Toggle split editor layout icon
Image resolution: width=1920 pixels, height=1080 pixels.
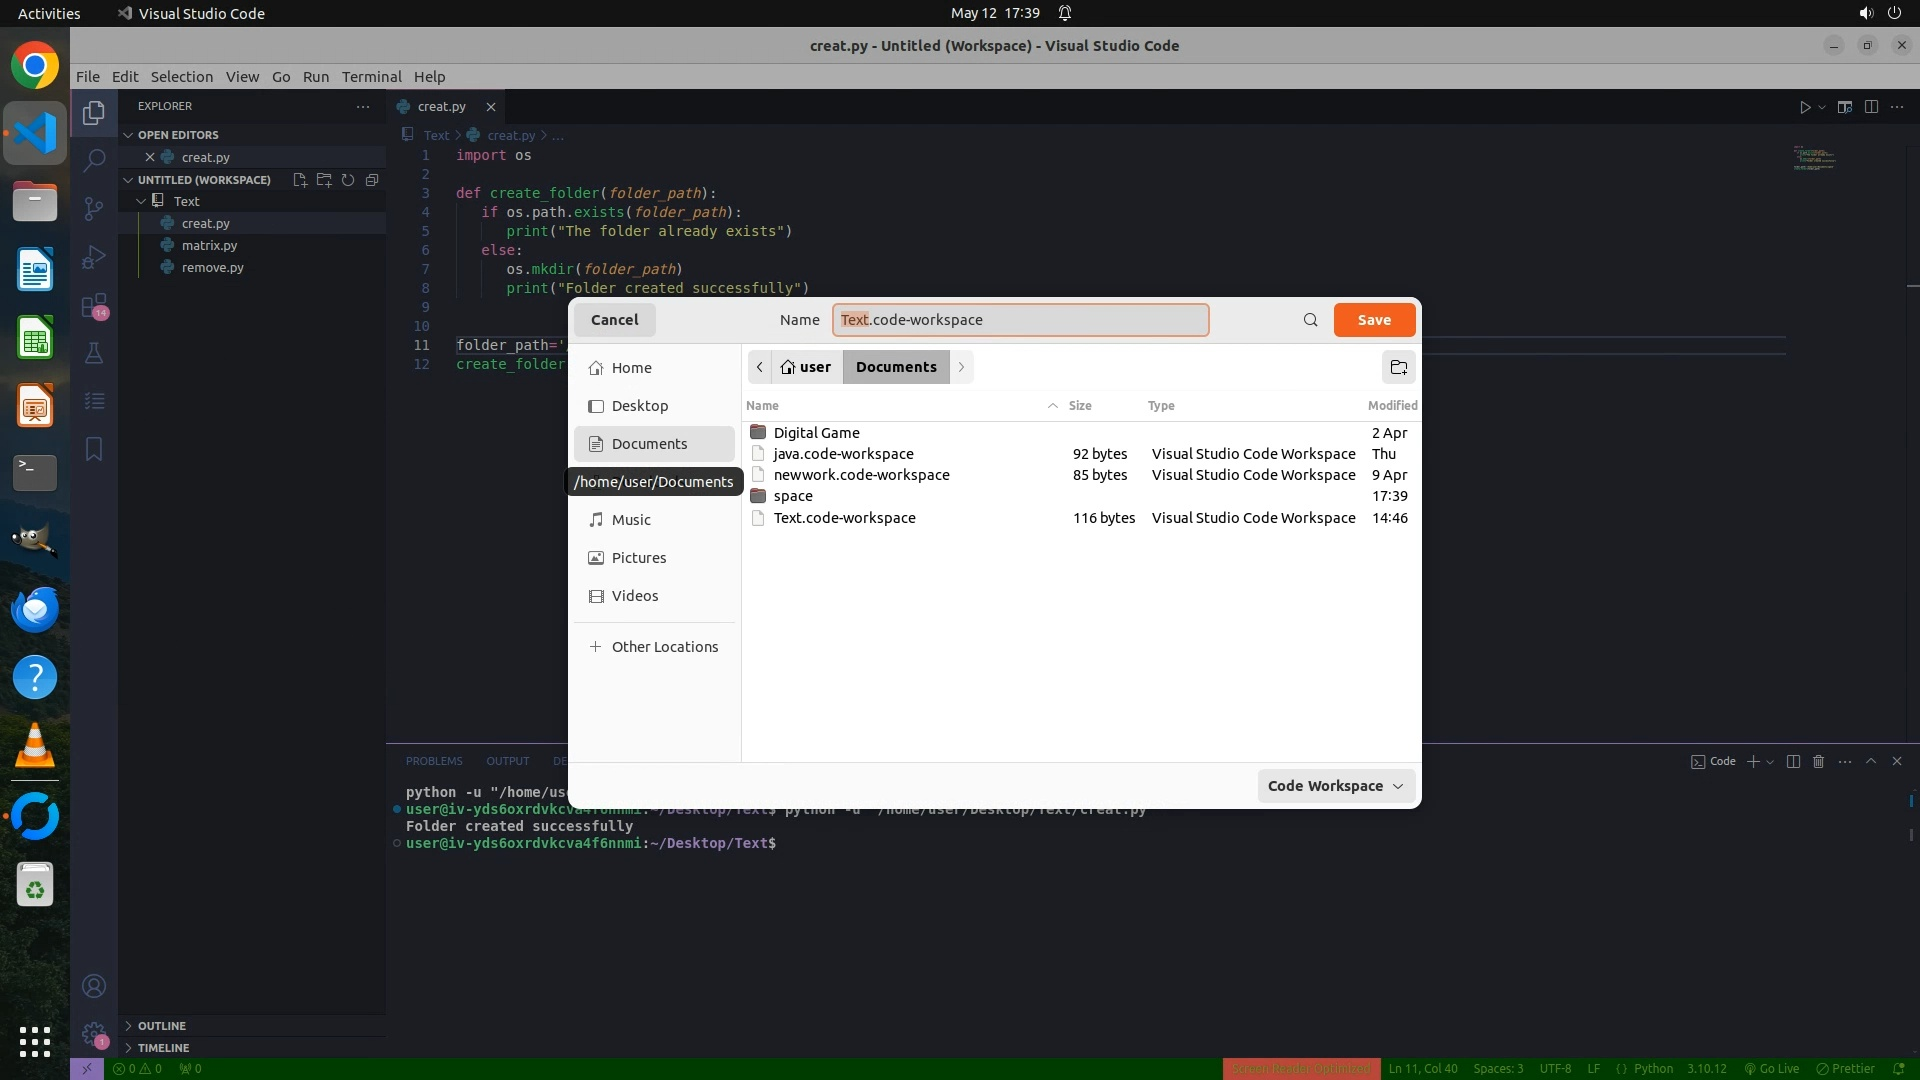pyautogui.click(x=1871, y=107)
